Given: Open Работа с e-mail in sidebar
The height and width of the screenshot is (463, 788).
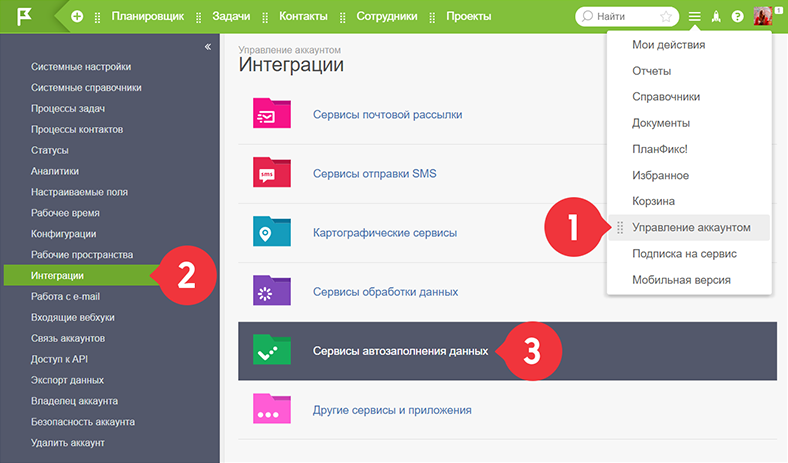Looking at the screenshot, I should [65, 297].
